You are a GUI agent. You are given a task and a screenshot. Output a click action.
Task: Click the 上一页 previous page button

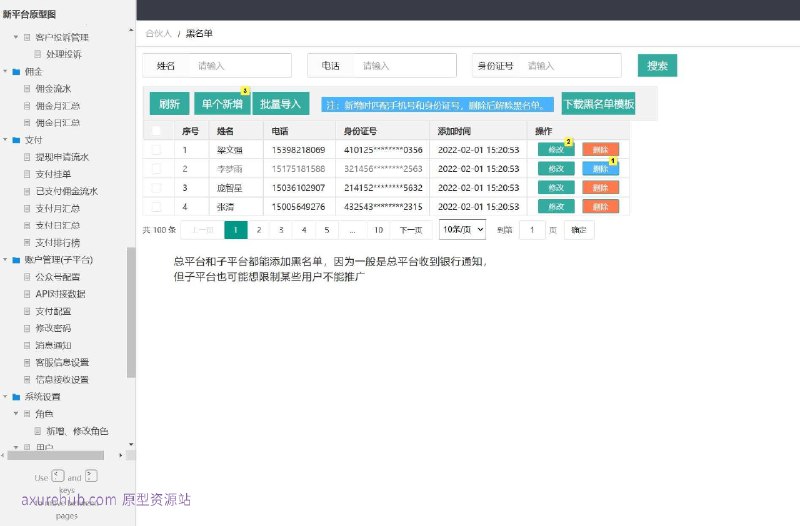(203, 230)
